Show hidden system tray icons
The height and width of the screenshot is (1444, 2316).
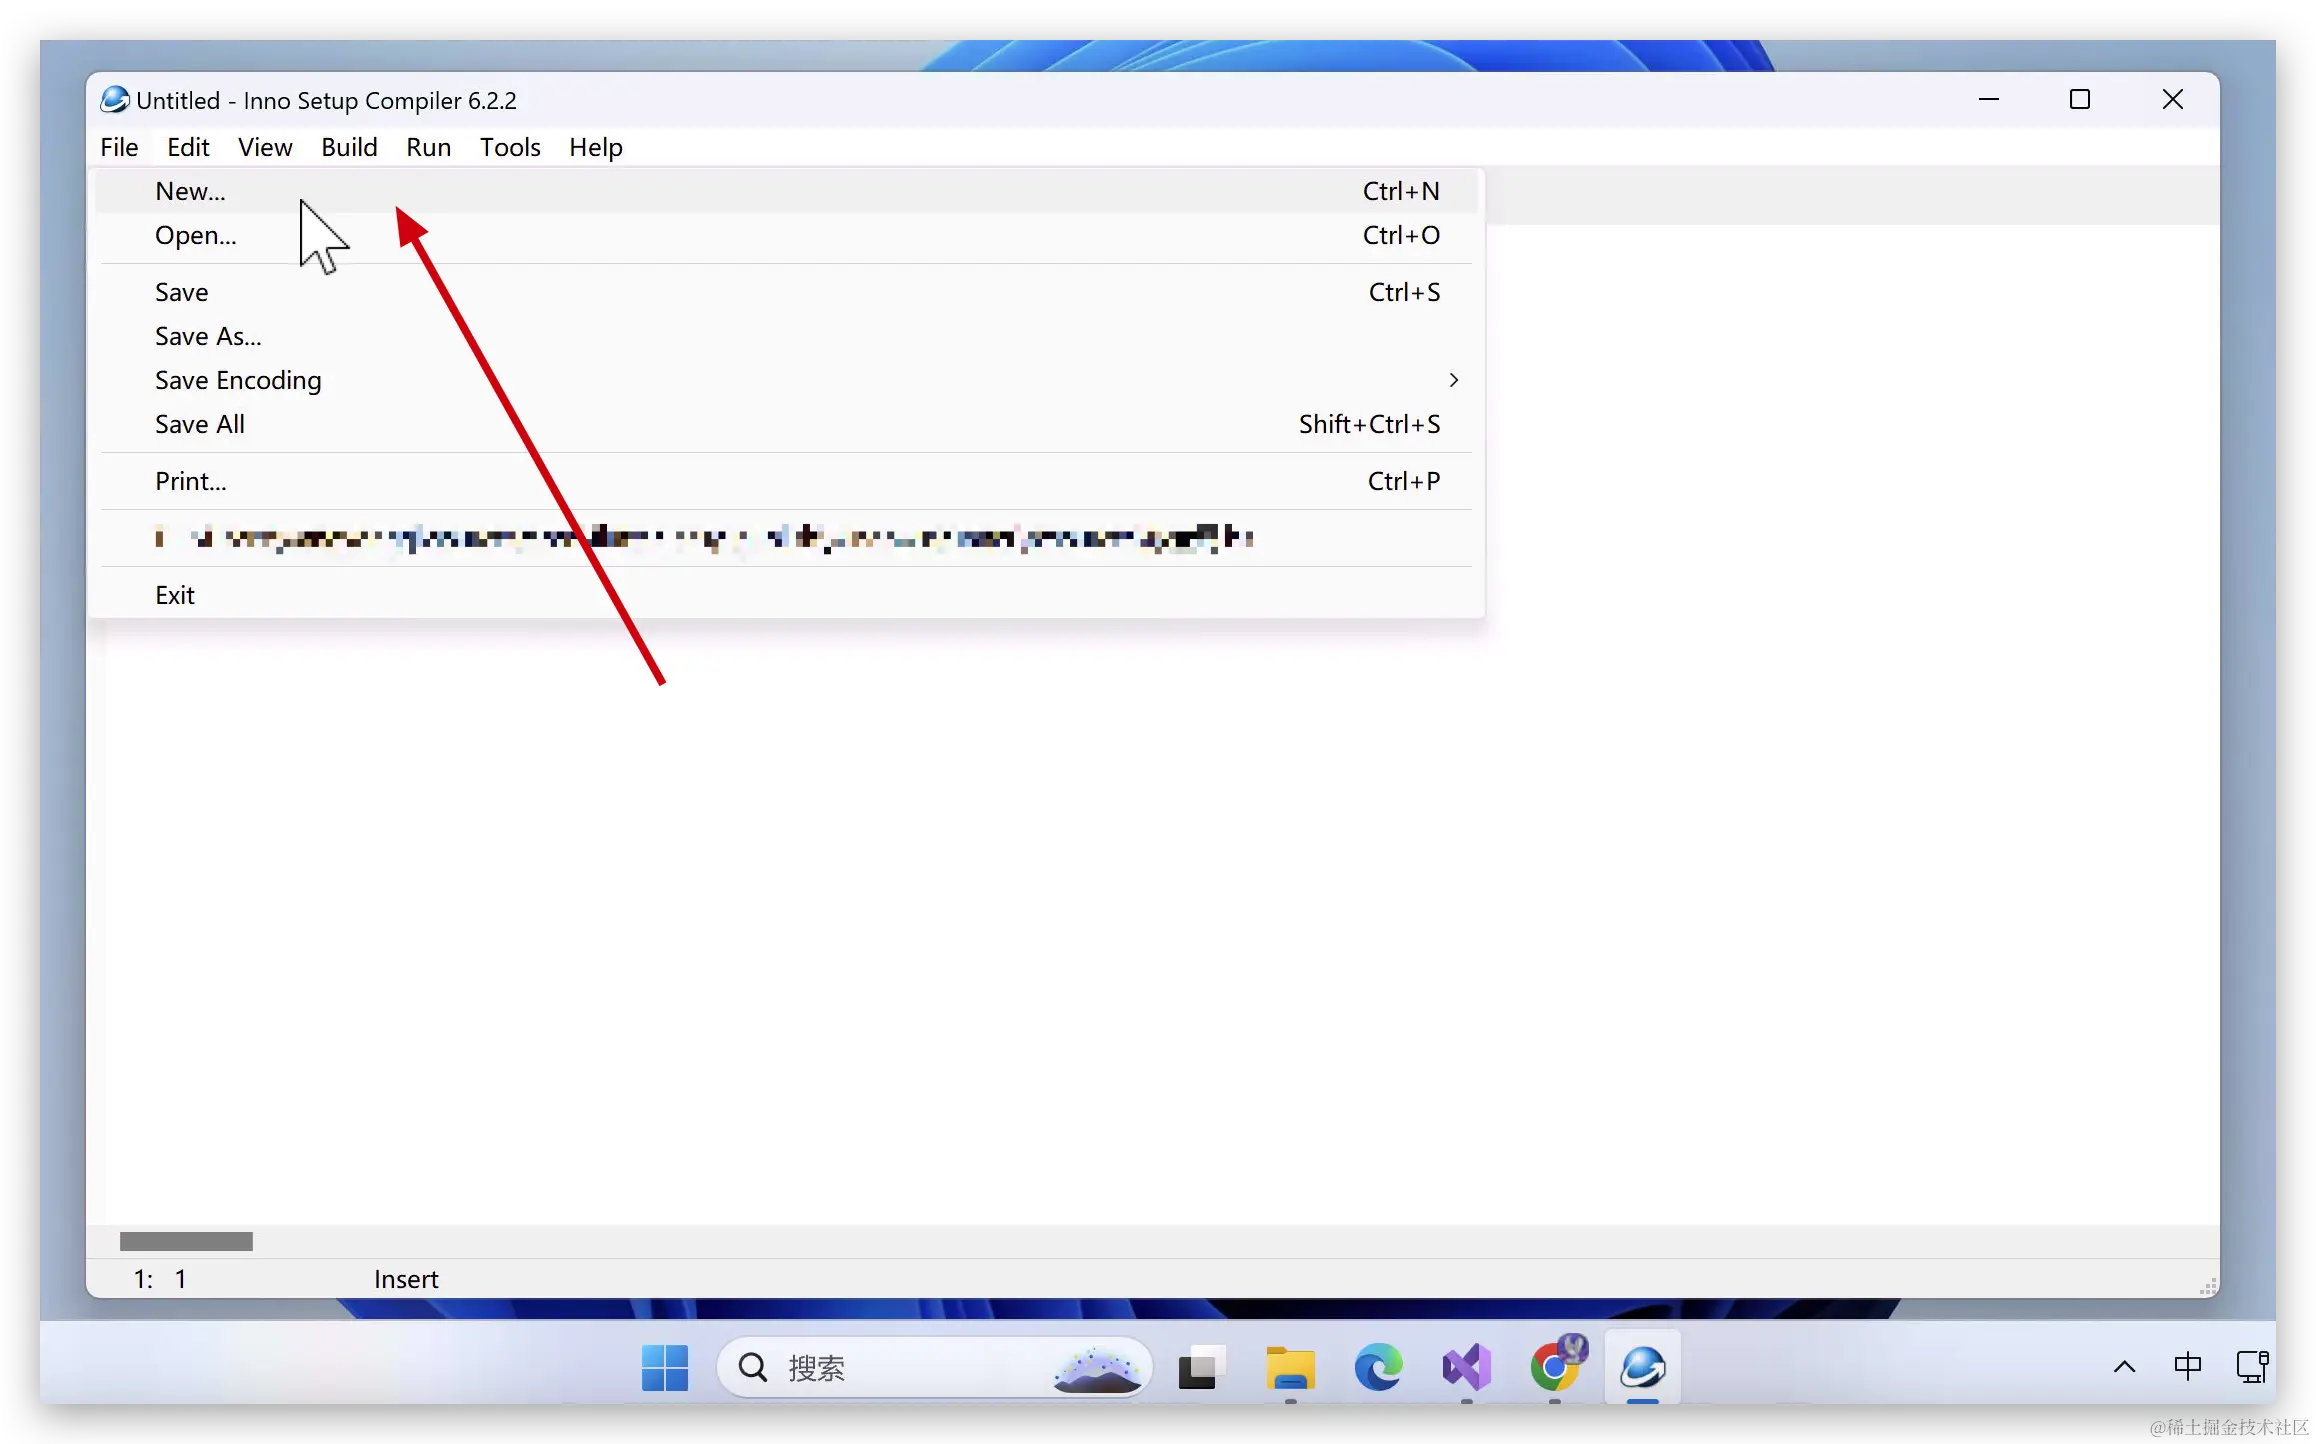(x=2125, y=1367)
